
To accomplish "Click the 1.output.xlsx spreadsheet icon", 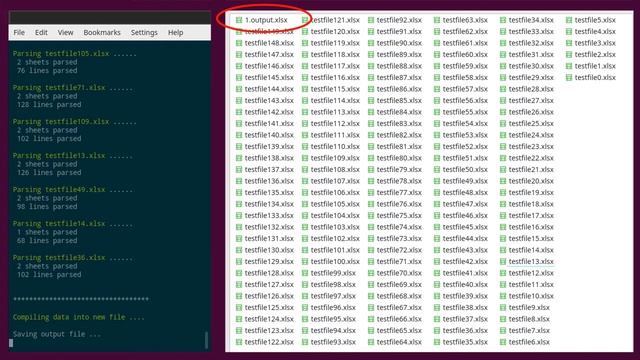I will click(239, 20).
